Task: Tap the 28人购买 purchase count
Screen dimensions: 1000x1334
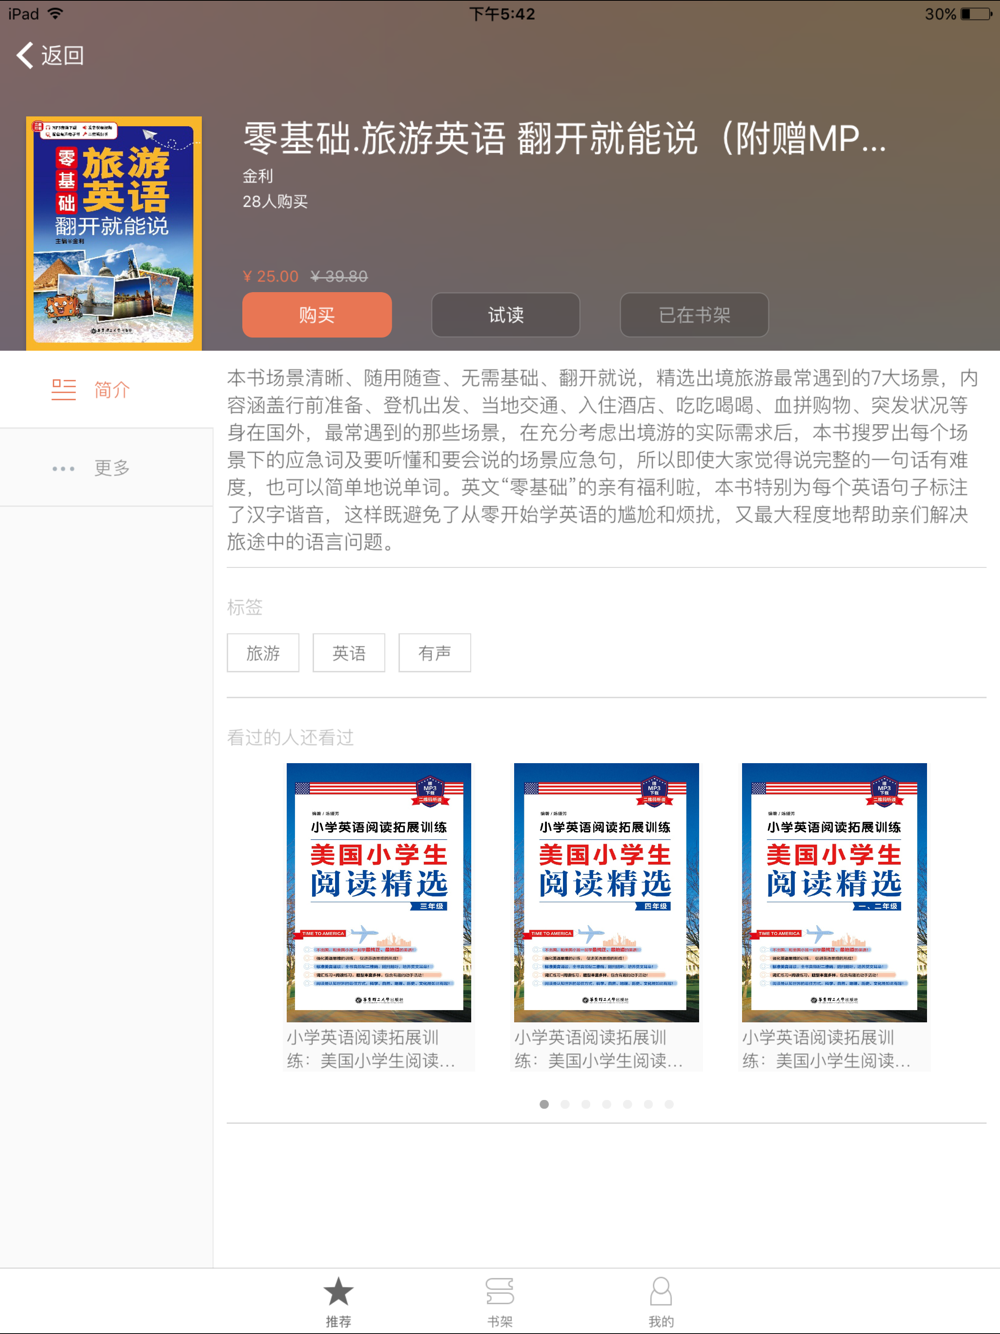Action: [x=275, y=201]
